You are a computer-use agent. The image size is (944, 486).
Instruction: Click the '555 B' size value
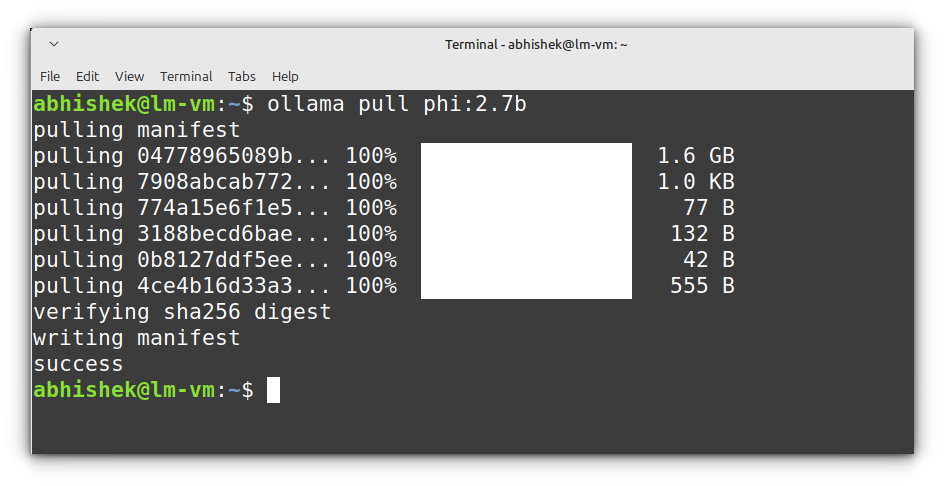pyautogui.click(x=702, y=286)
